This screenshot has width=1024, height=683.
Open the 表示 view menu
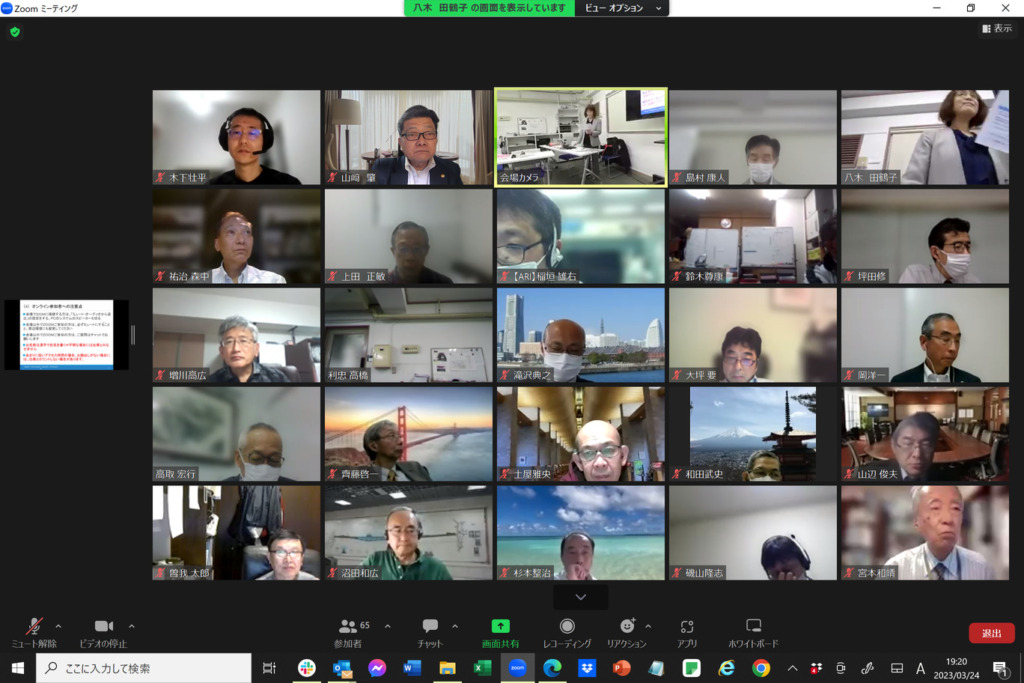tap(996, 29)
